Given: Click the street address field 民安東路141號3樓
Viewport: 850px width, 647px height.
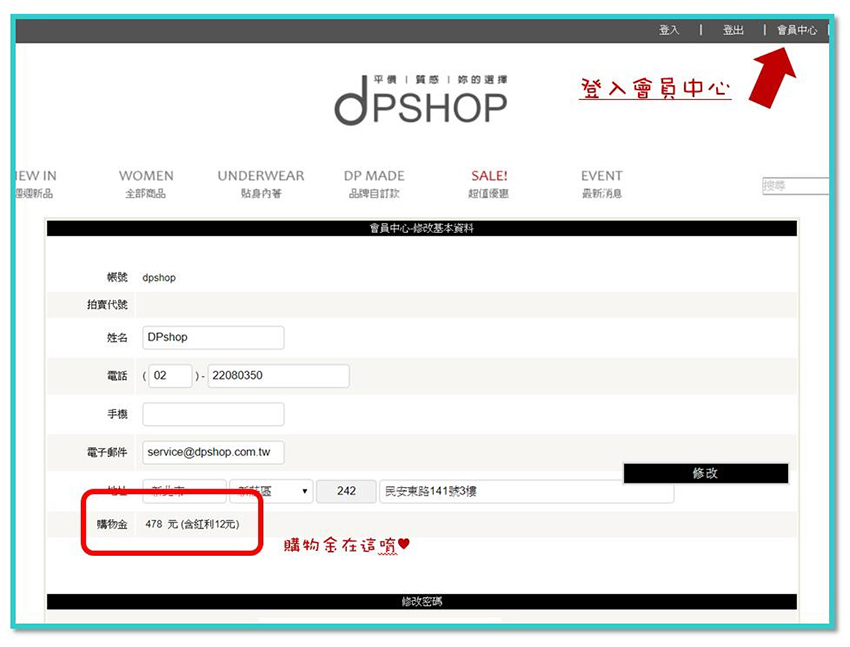Looking at the screenshot, I should pos(526,491).
